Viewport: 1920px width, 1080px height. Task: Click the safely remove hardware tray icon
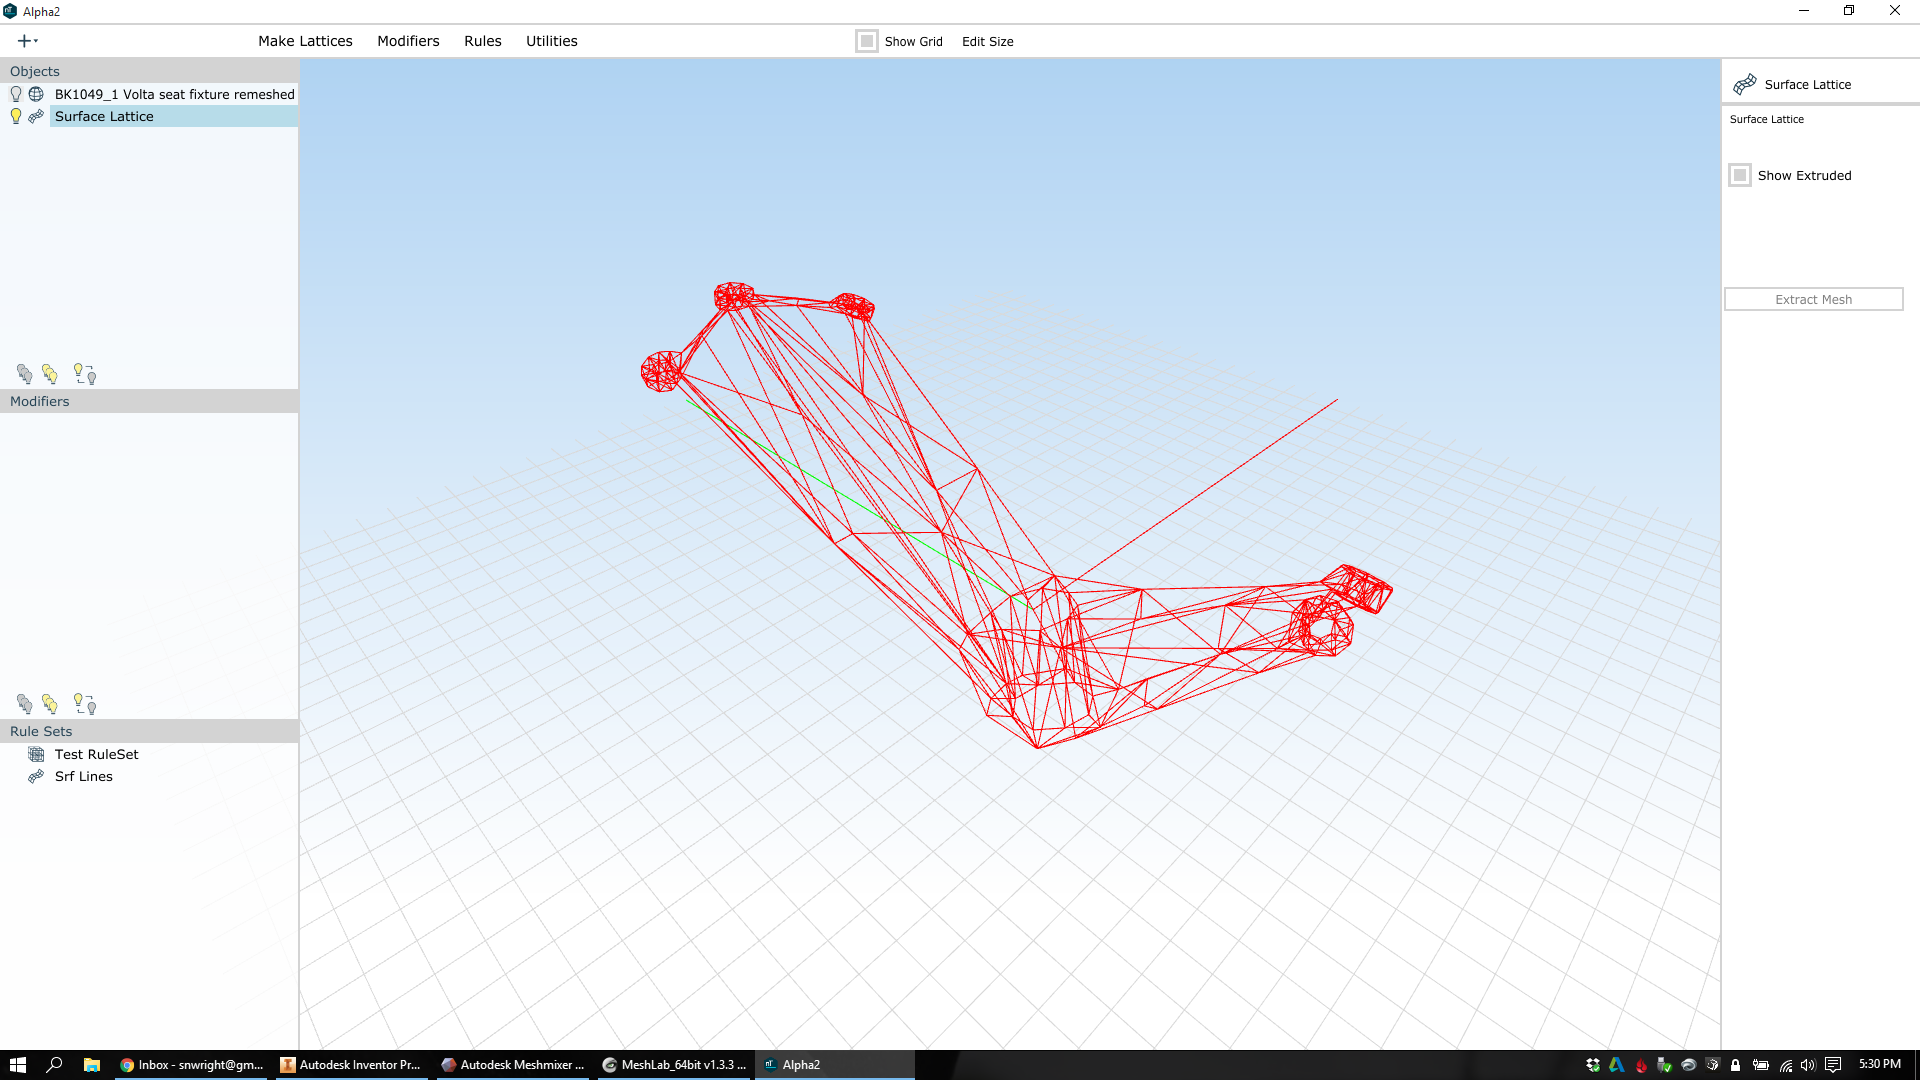coord(1665,1065)
